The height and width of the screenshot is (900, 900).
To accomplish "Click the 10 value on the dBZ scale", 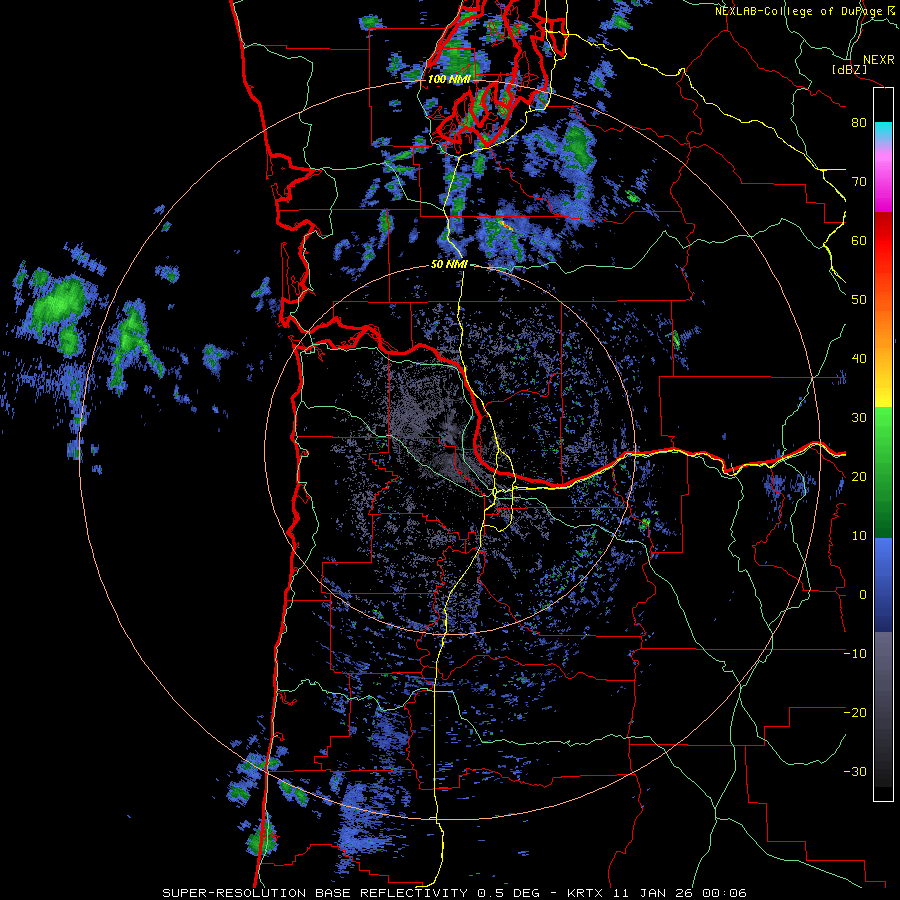I will [x=859, y=536].
